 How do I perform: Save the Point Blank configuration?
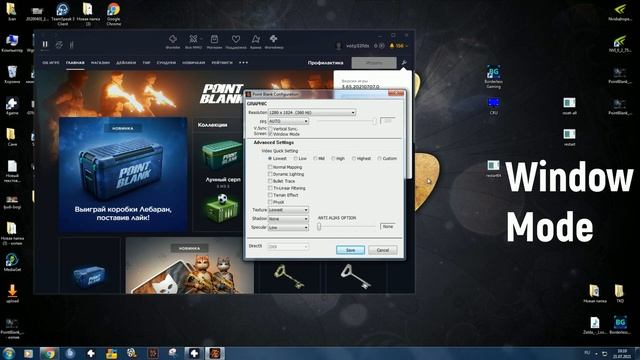pos(350,250)
